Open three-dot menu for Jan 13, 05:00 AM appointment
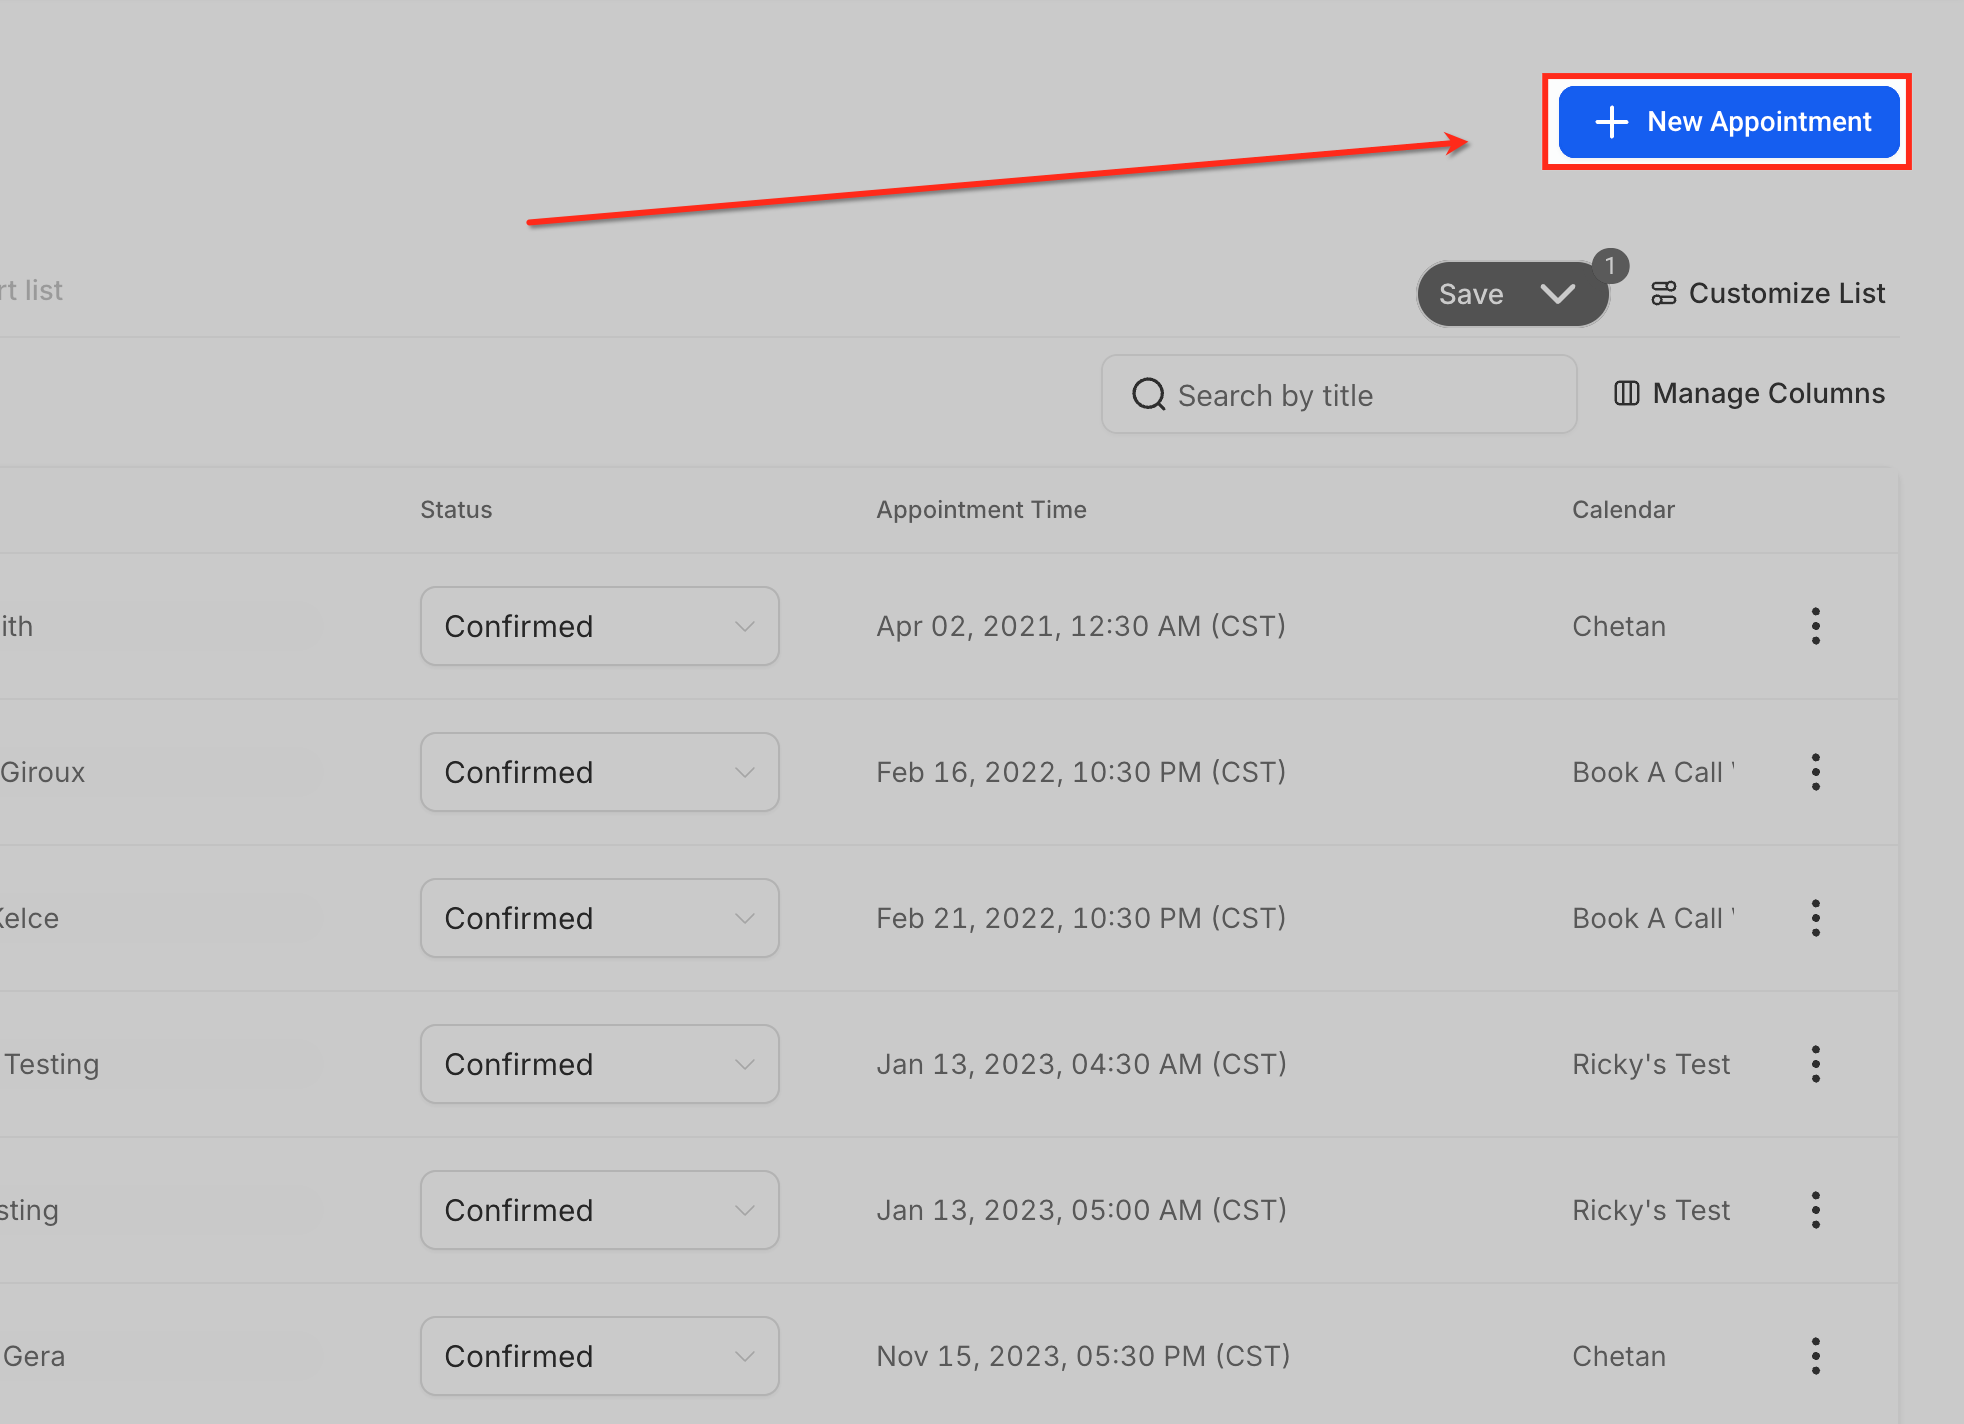The height and width of the screenshot is (1424, 1964). [x=1815, y=1210]
